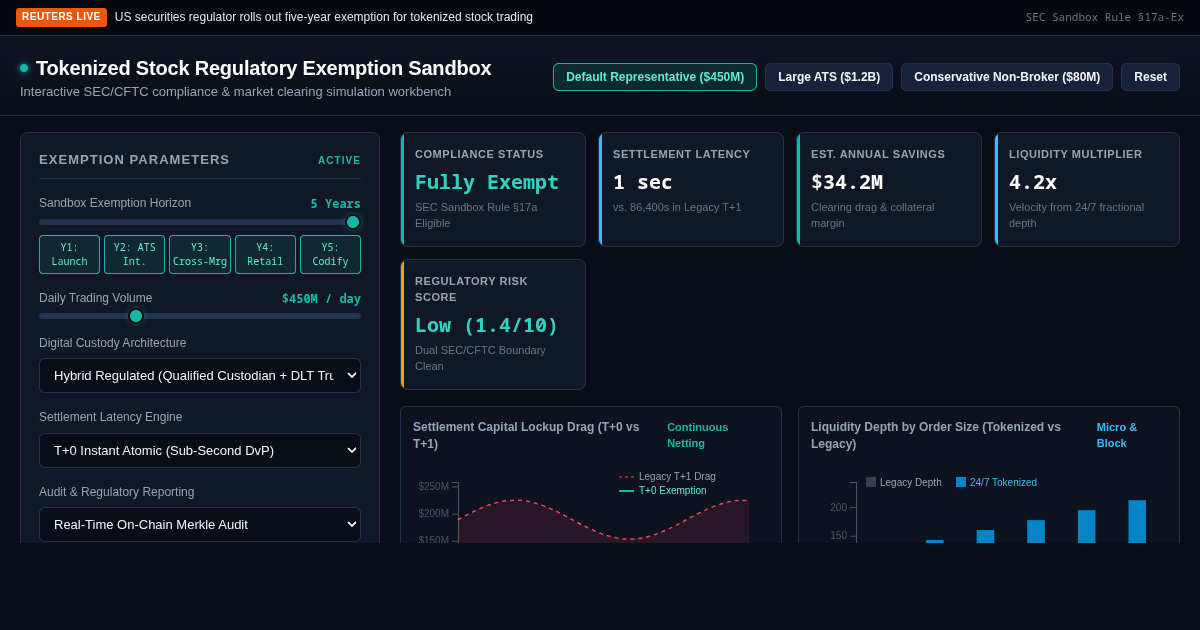Open Audit & Regulatory Reporting dropdown
The image size is (1200, 630).
[x=200, y=524]
